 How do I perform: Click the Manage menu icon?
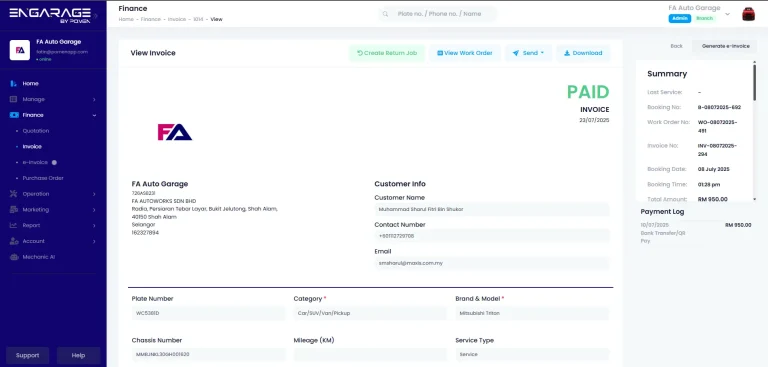pos(14,99)
